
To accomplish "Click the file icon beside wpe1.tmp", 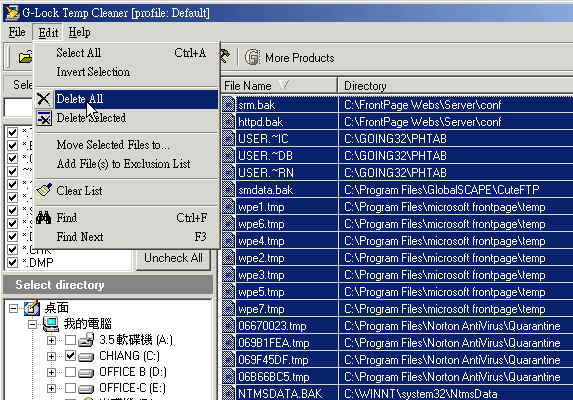I will 228,207.
